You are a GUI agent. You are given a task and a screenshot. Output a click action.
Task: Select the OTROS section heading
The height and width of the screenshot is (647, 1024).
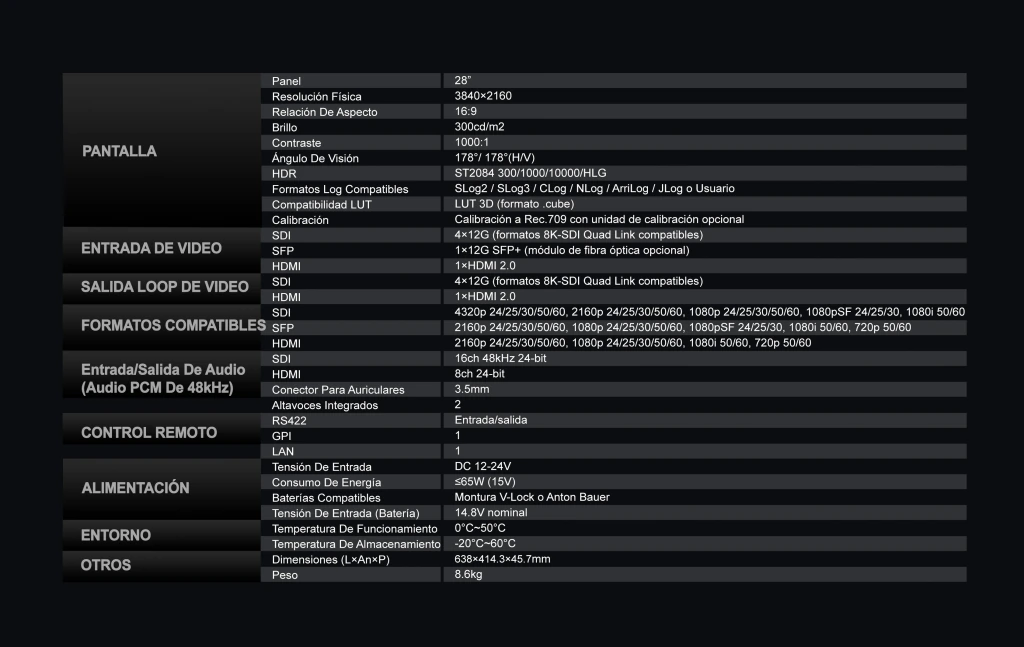pos(106,565)
